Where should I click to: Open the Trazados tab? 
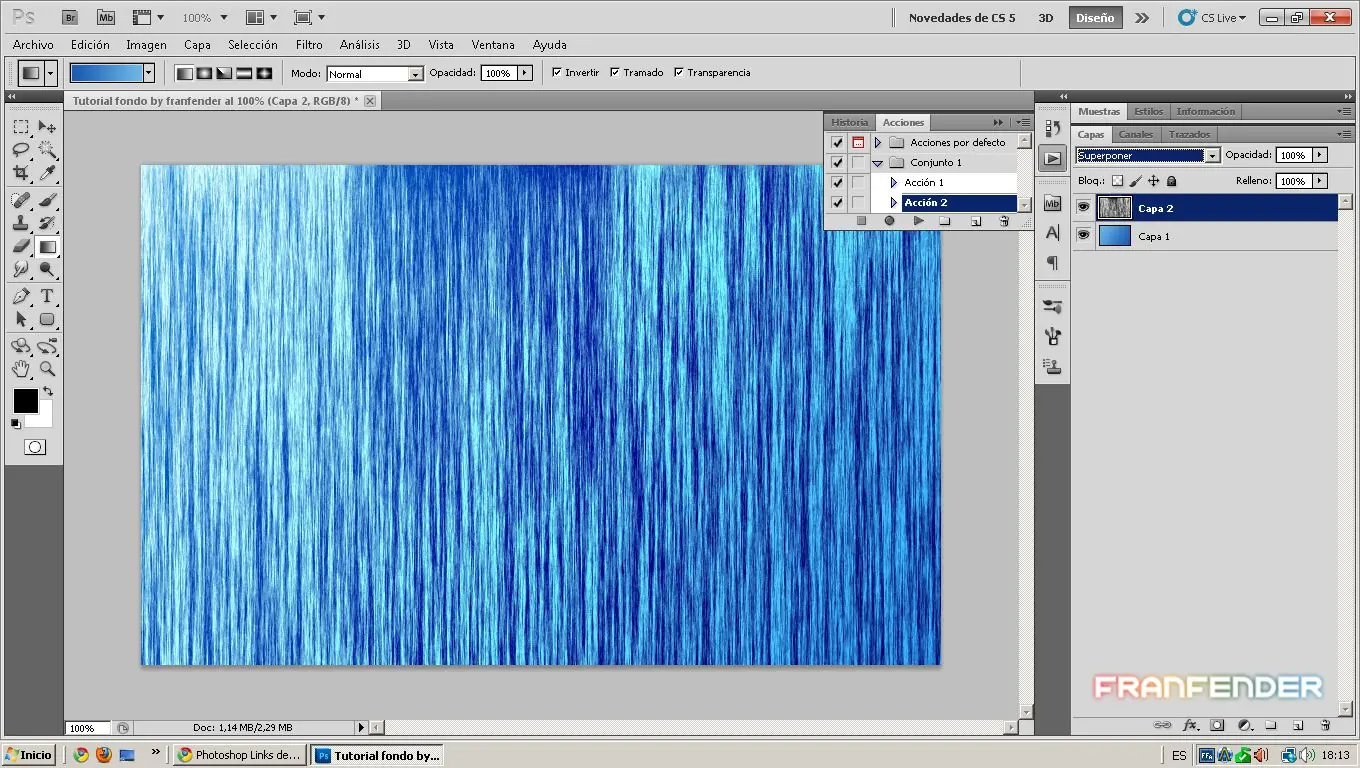(1190, 134)
